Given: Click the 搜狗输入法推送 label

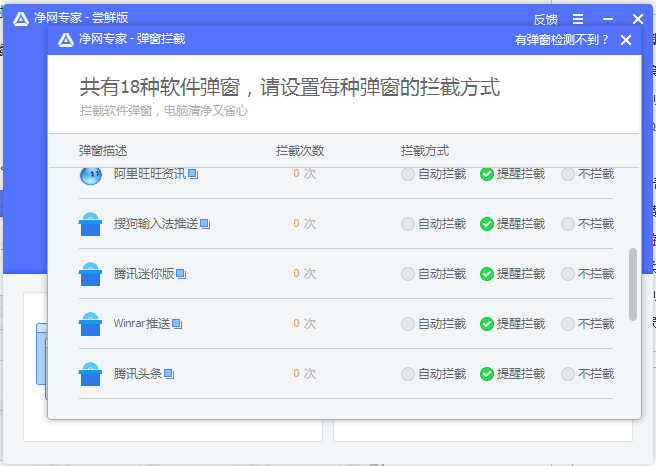Looking at the screenshot, I should [x=156, y=224].
